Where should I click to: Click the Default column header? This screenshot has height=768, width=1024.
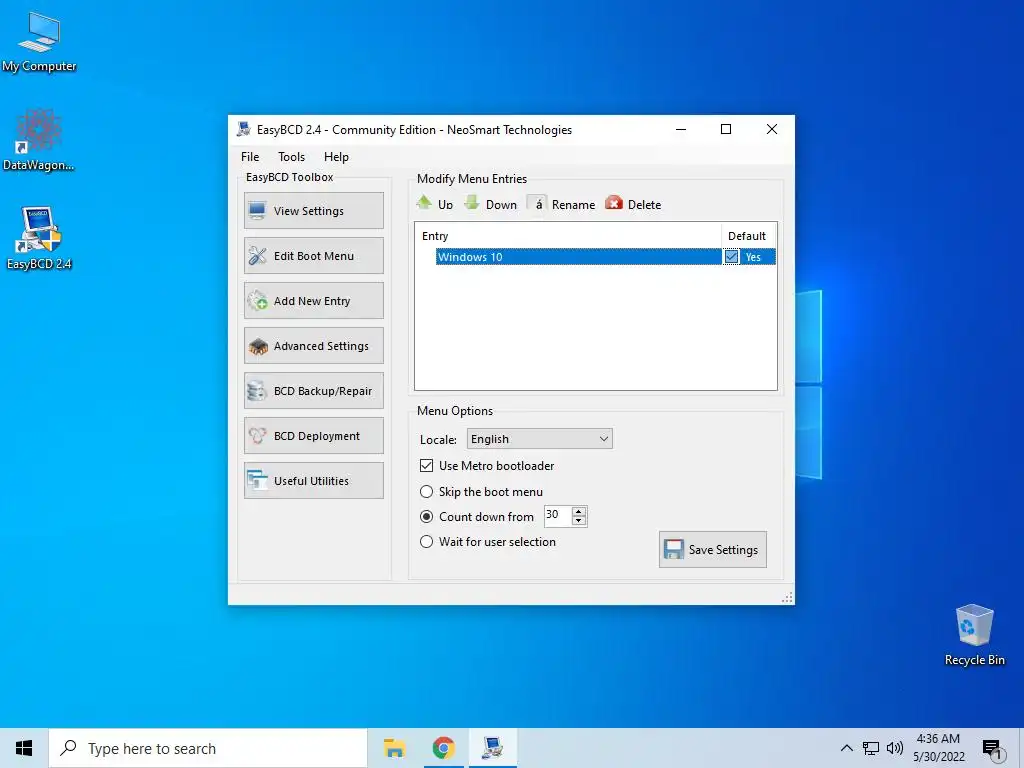tap(748, 236)
